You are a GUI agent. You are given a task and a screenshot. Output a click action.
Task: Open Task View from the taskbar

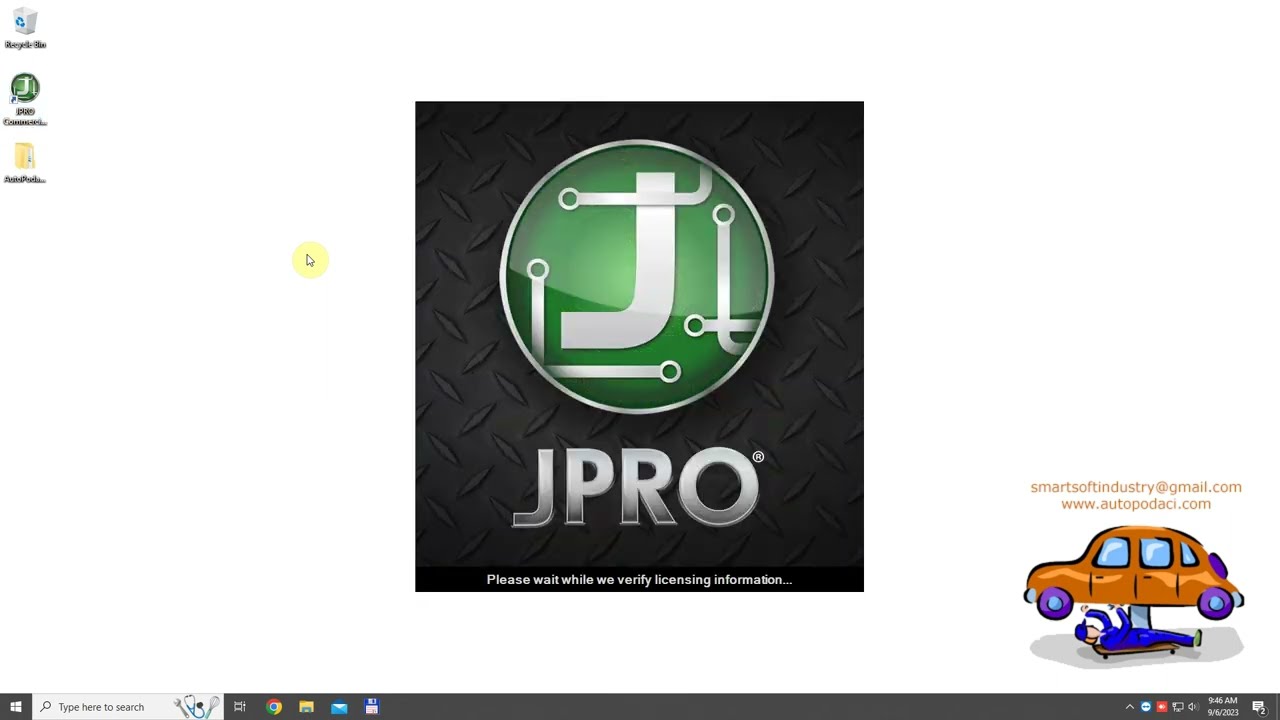click(240, 707)
